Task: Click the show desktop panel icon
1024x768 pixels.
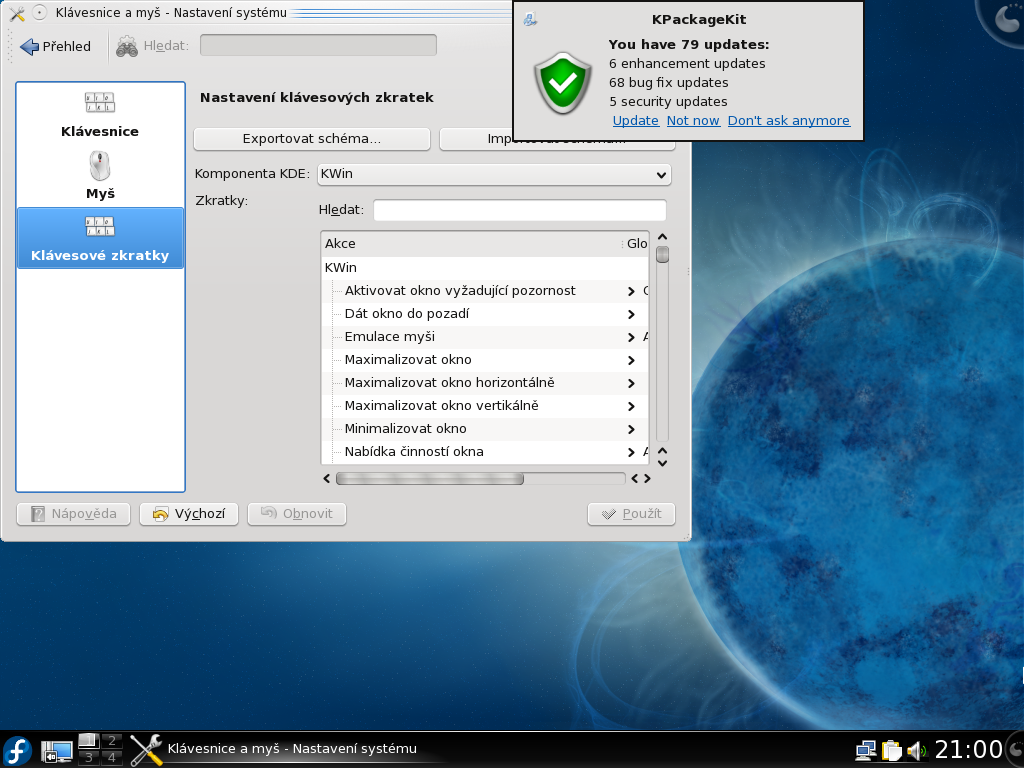Action: 57,752
